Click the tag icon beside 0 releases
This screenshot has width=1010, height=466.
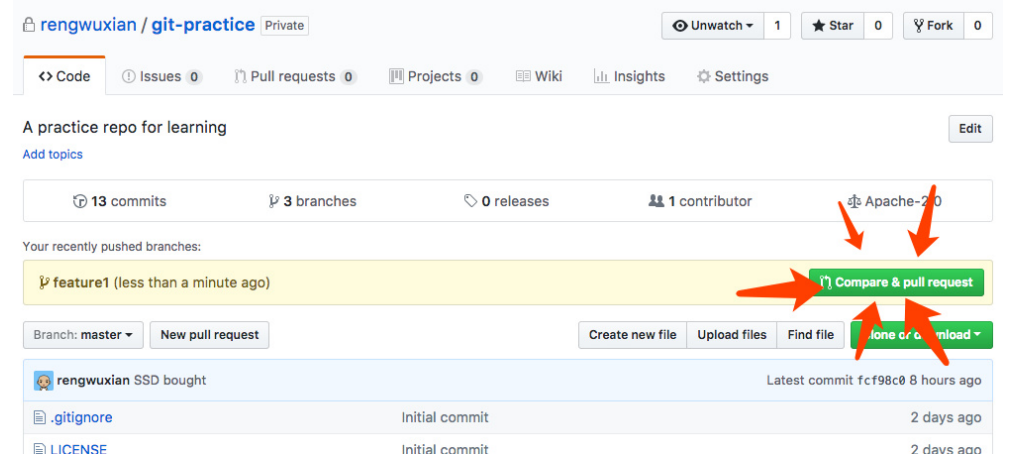pyautogui.click(x=471, y=201)
